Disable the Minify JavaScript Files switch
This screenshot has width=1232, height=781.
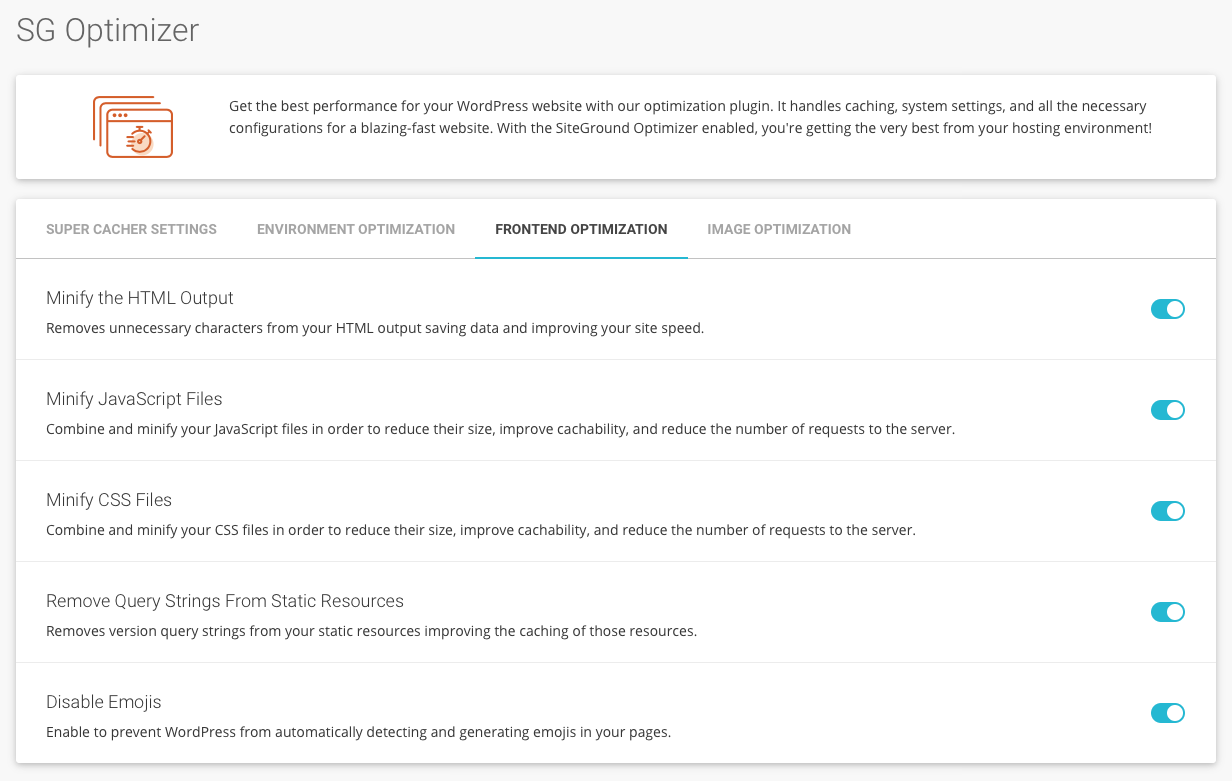(x=1167, y=410)
